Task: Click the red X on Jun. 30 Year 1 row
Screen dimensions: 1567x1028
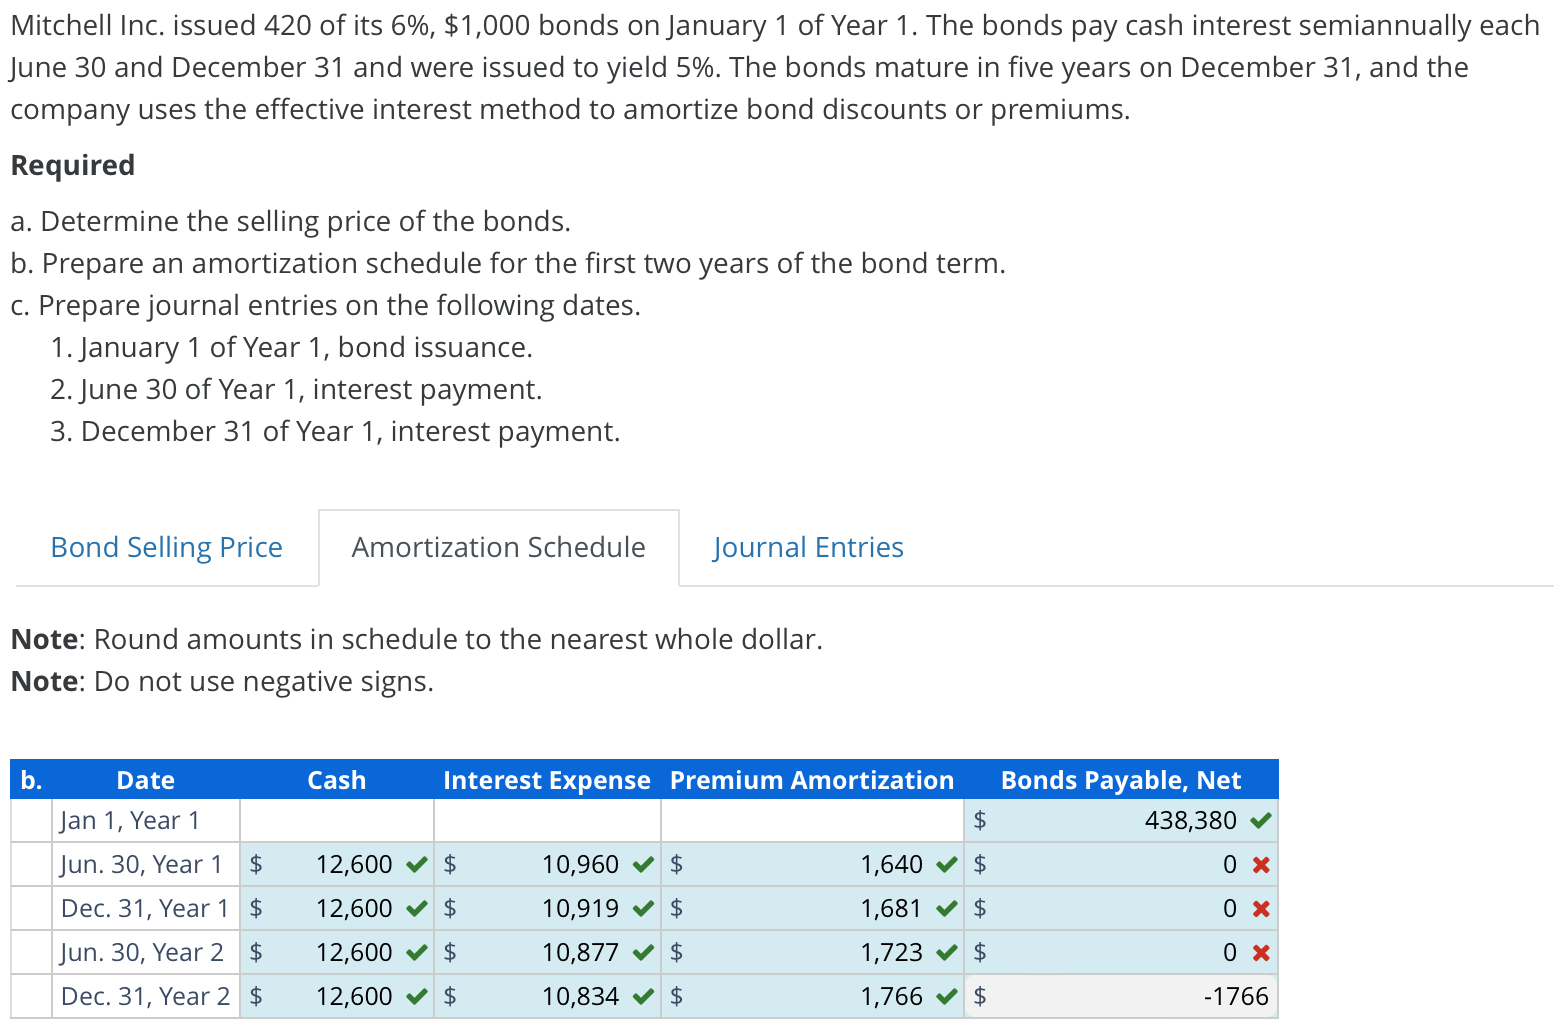Action: tap(1261, 864)
